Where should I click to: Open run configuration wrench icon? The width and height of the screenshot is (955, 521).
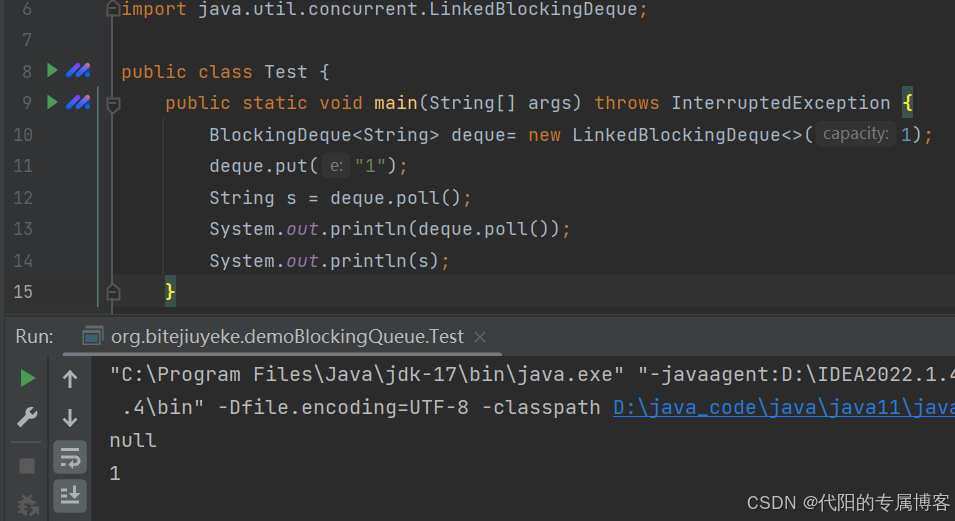(27, 417)
